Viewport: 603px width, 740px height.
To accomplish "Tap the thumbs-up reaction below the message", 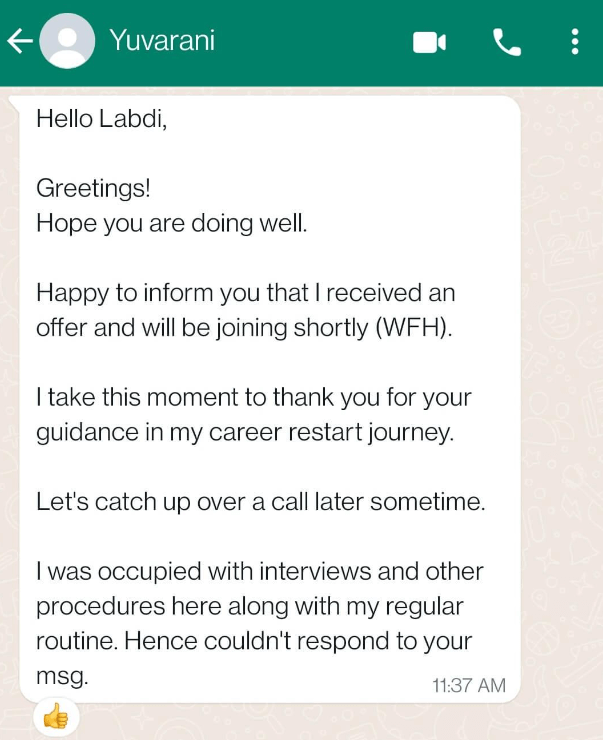I will tap(56, 716).
